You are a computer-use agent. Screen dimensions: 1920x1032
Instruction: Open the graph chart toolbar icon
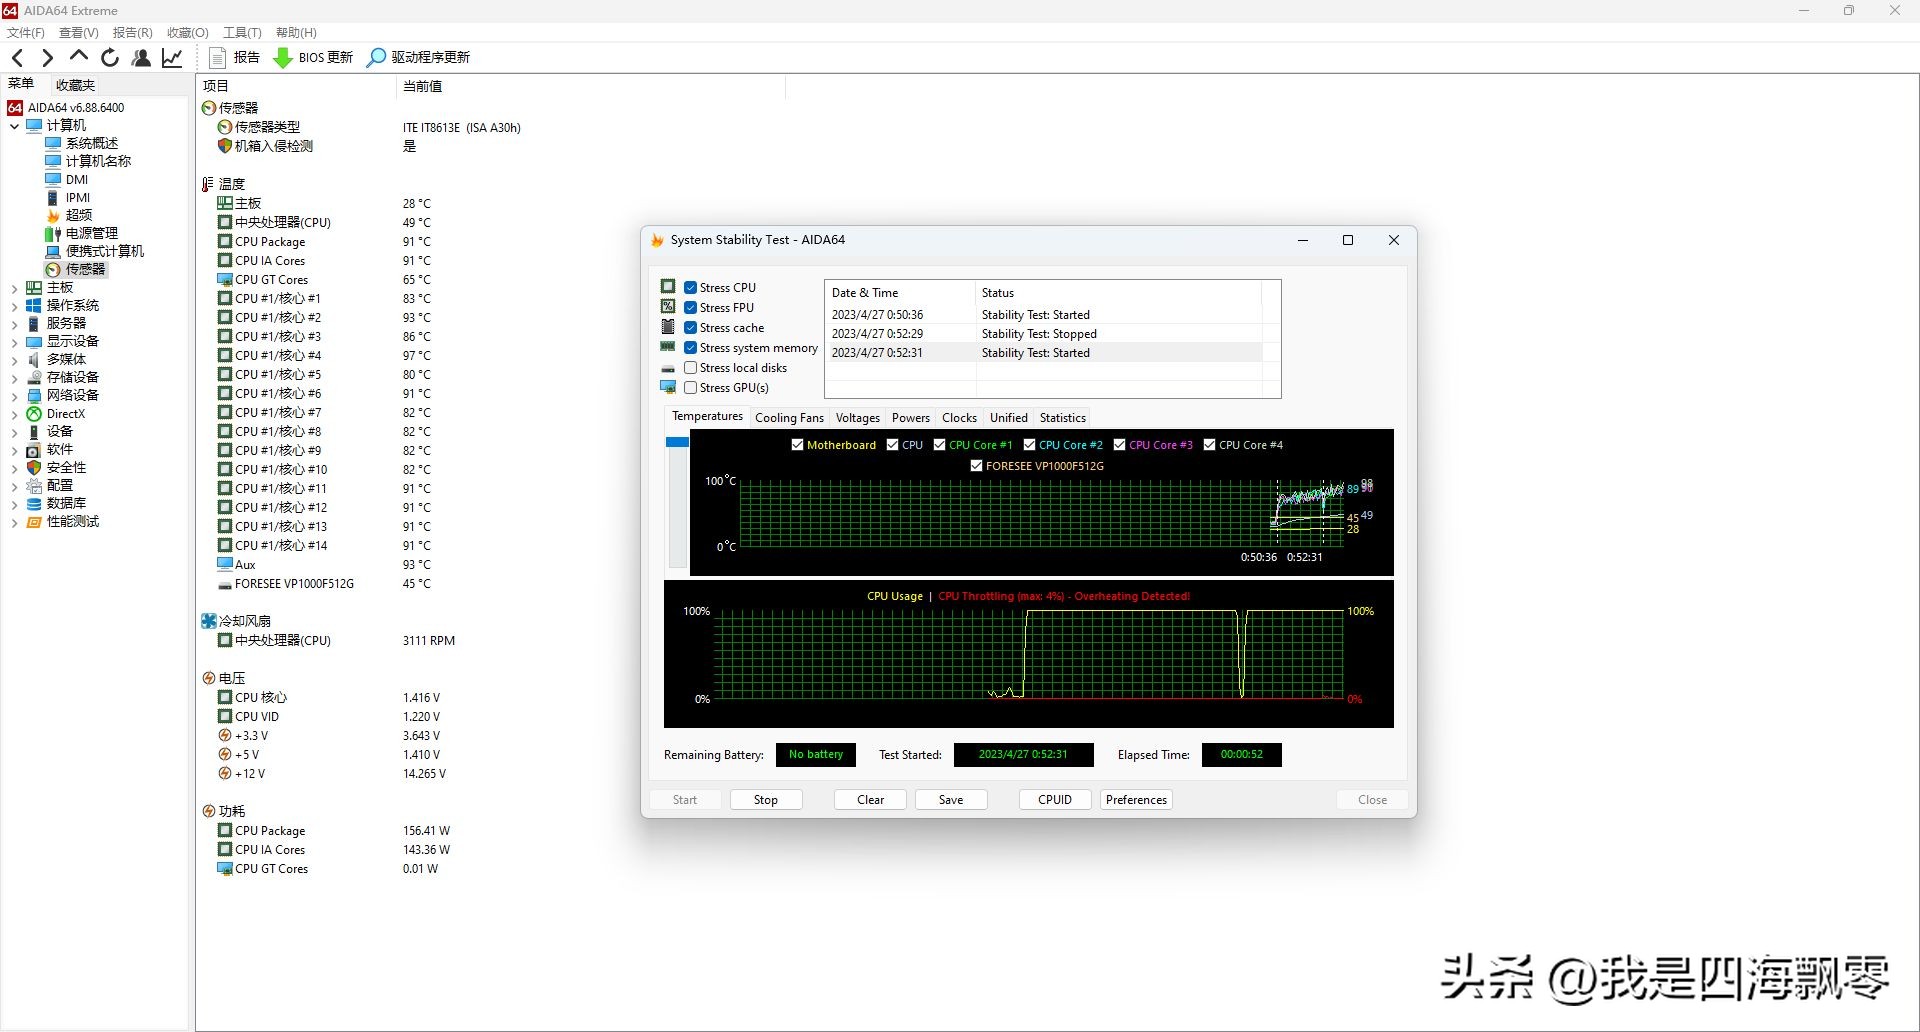[173, 58]
